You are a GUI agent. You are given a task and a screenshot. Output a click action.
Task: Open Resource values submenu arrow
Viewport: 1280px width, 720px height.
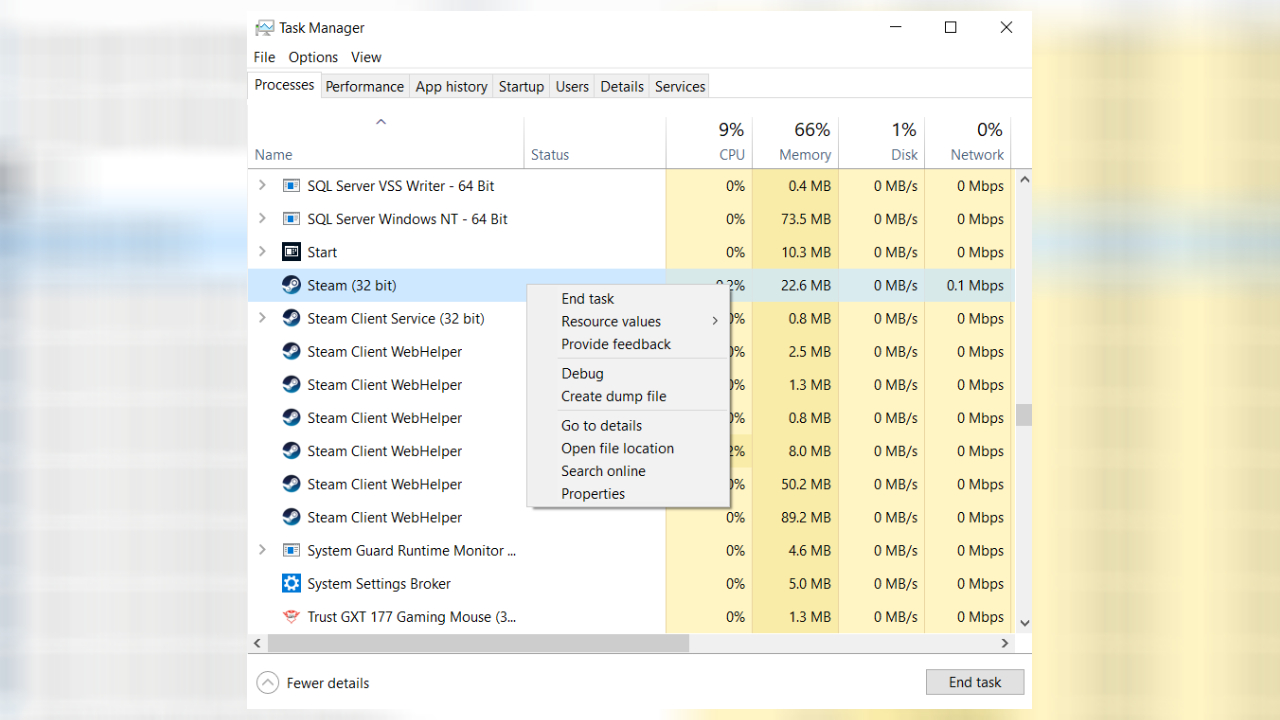point(715,321)
